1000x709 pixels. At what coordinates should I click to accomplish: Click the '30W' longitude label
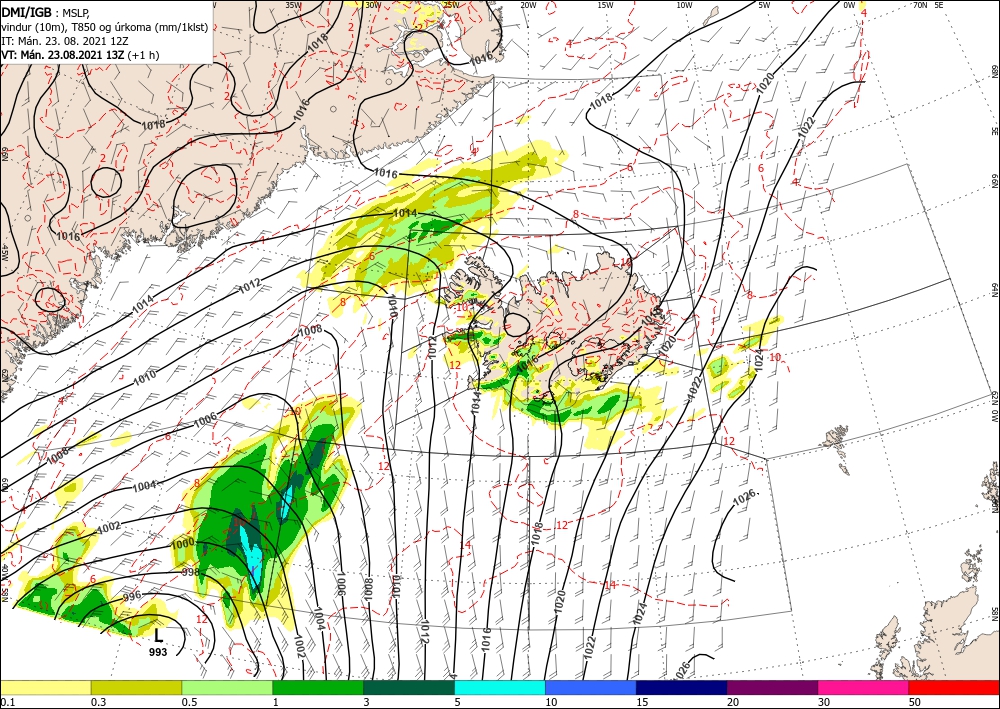coord(373,5)
